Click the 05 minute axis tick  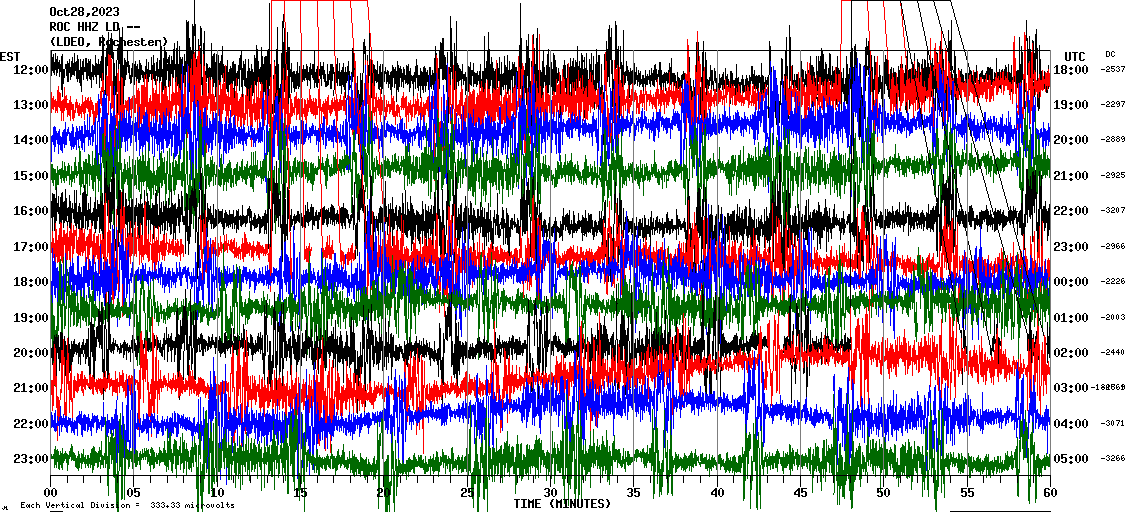coord(134,493)
